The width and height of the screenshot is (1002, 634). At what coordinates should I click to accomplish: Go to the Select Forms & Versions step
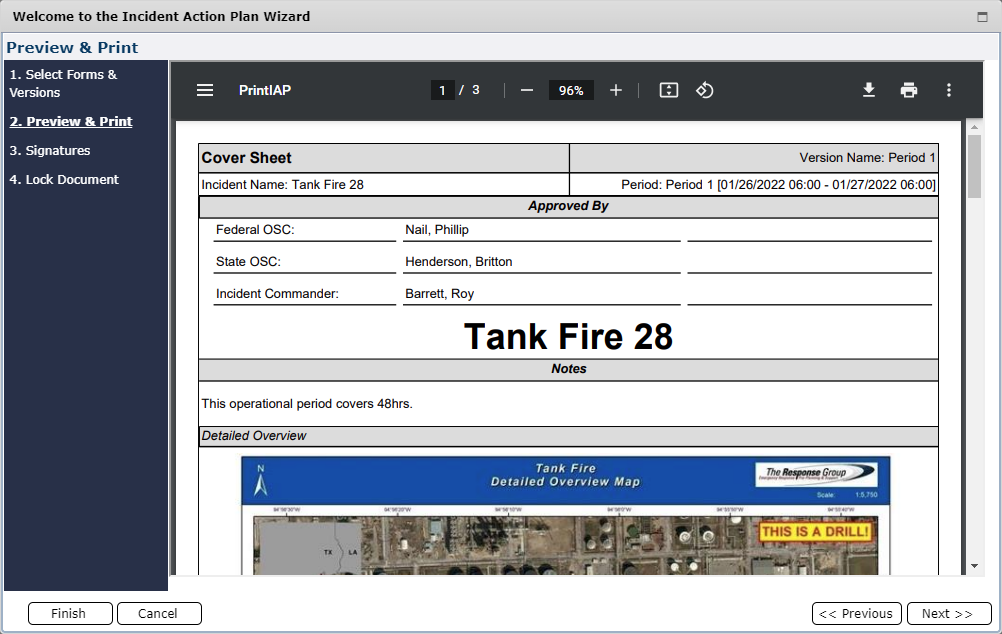(x=63, y=83)
